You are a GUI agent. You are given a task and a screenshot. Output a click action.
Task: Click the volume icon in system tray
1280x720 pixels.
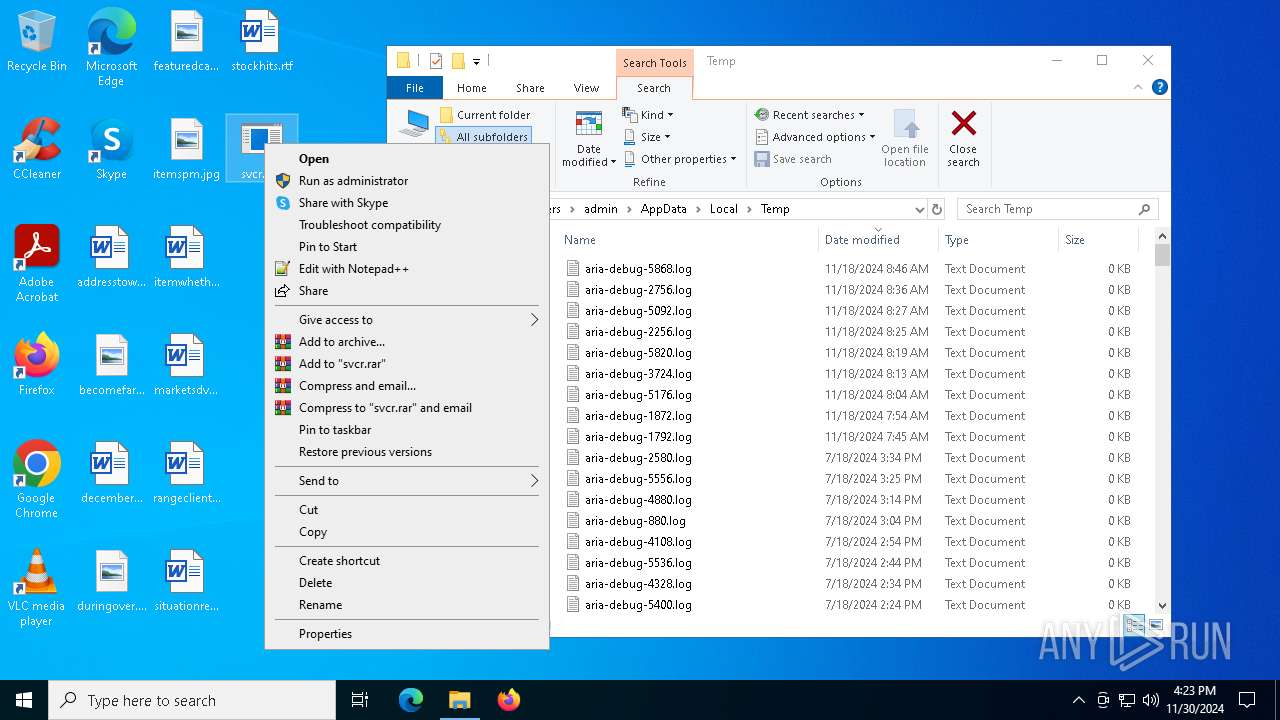[x=1151, y=700]
